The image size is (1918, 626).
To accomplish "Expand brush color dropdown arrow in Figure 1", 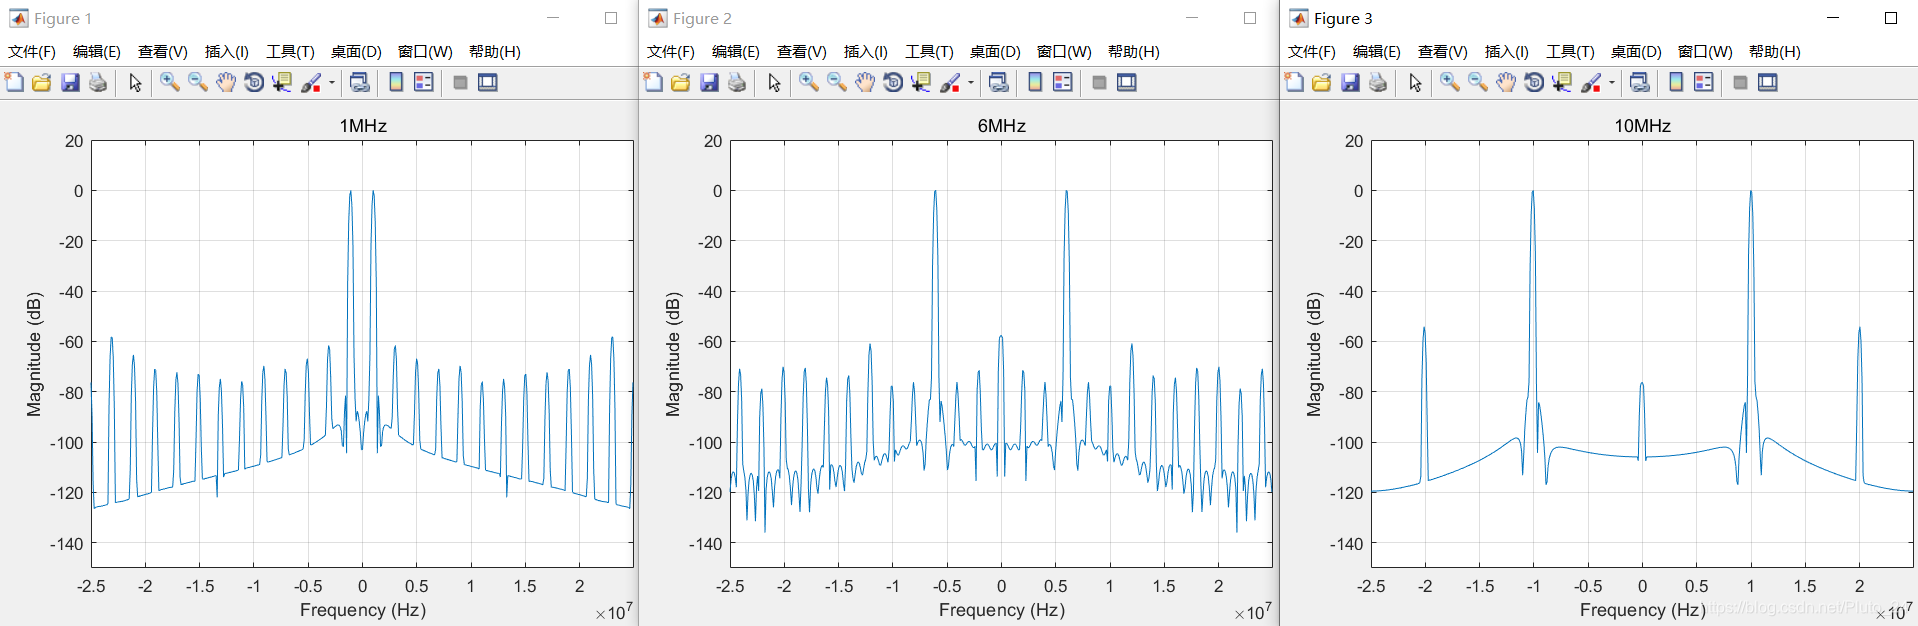I will [332, 82].
